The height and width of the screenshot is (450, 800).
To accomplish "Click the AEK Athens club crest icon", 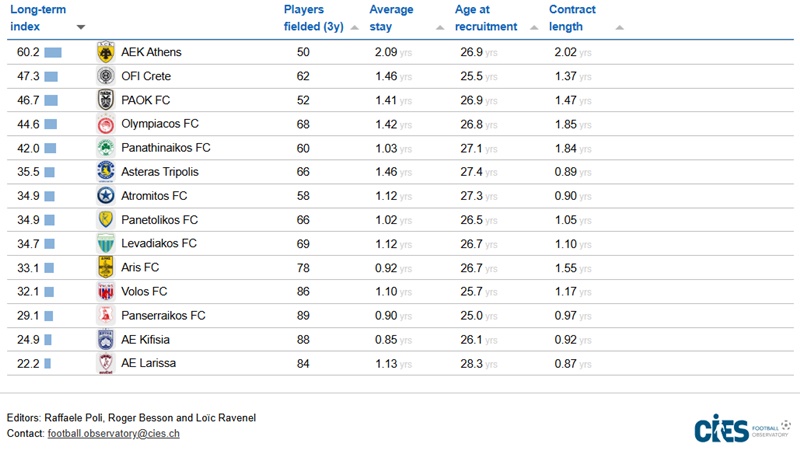I will [105, 52].
